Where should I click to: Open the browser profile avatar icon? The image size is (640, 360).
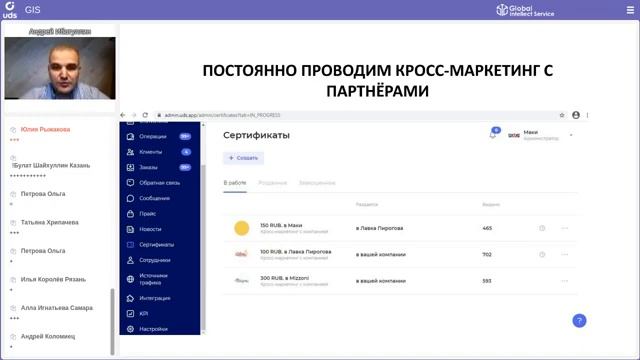click(x=576, y=115)
